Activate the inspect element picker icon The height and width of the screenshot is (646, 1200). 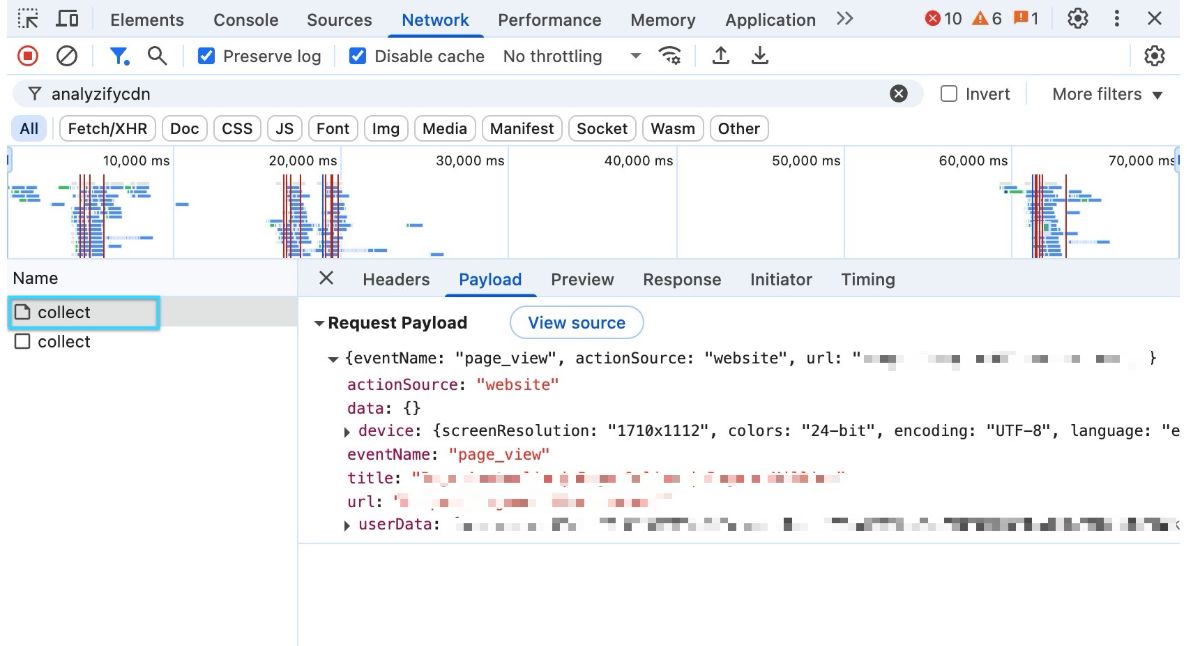pyautogui.click(x=29, y=19)
